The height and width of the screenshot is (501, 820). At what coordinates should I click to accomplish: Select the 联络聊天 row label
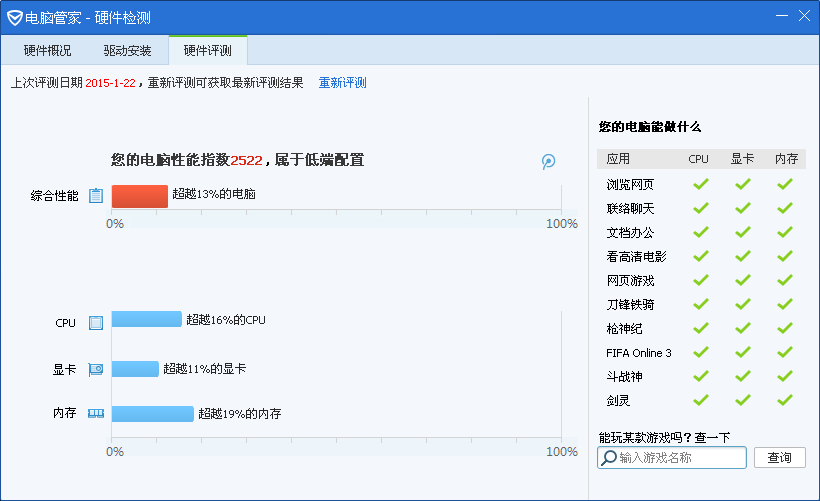tap(630, 209)
